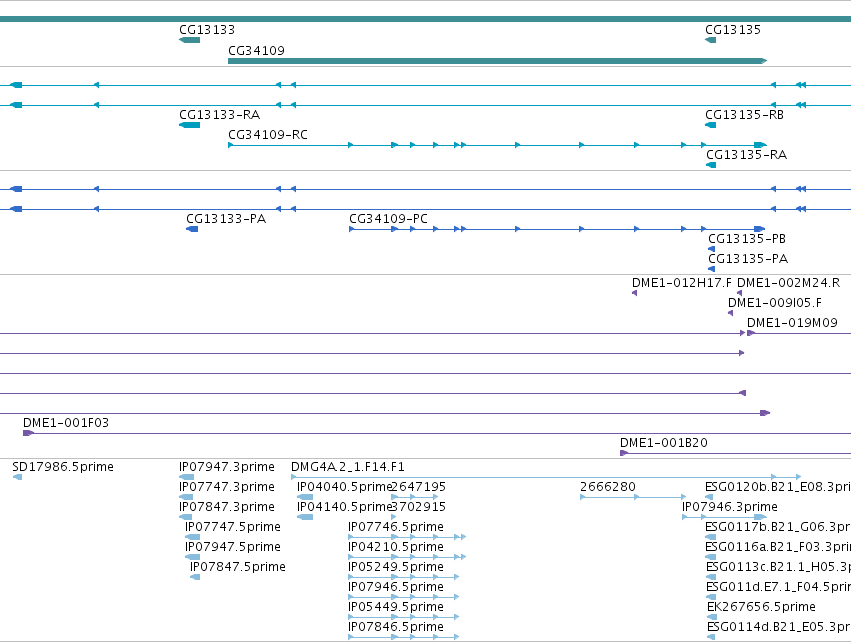The image size is (851, 642).
Task: Select the CG34109-RC transcript label
Action: click(268, 135)
